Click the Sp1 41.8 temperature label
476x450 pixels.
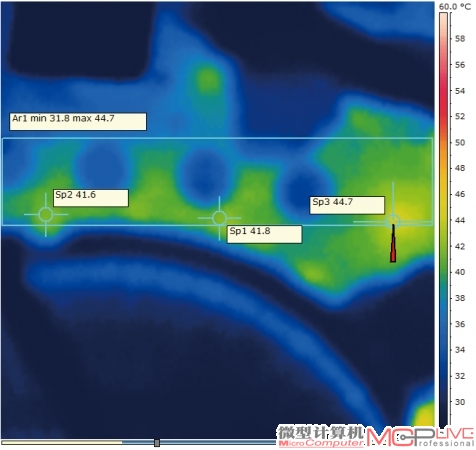[x=265, y=234]
